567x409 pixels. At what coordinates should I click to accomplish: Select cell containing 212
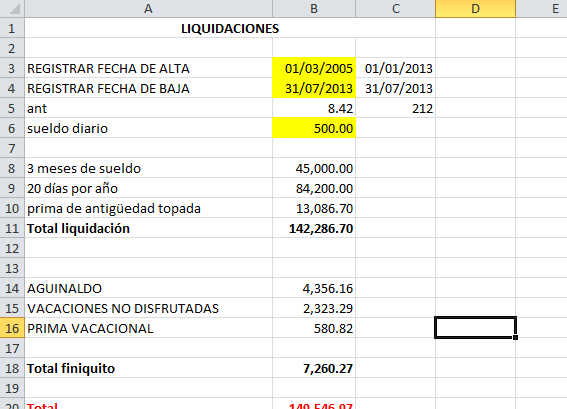396,108
